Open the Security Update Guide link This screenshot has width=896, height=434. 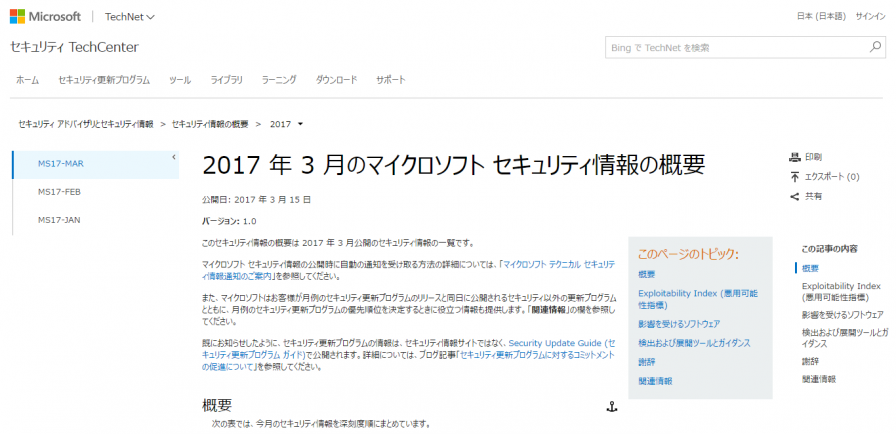coord(409,349)
